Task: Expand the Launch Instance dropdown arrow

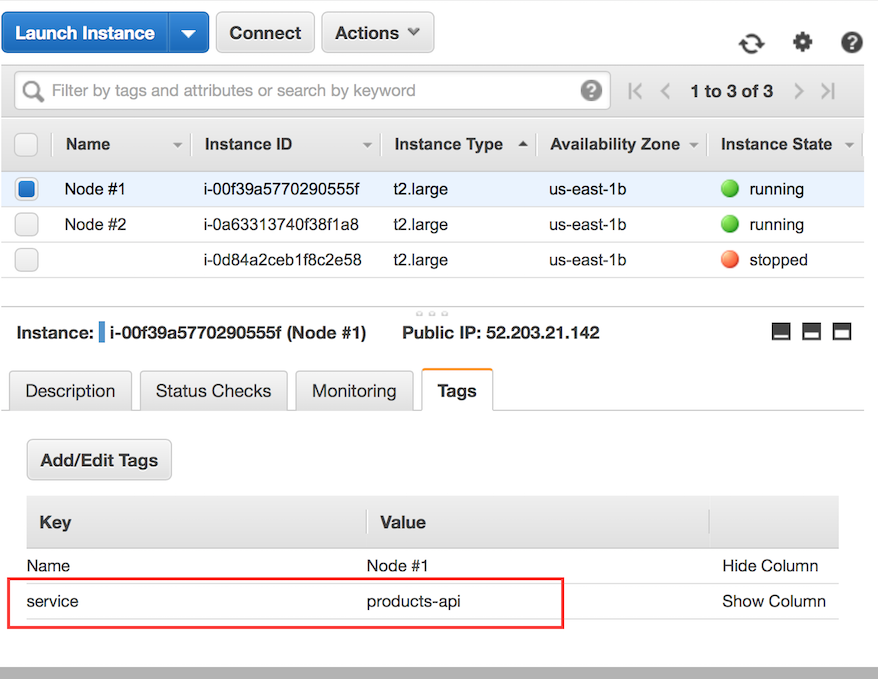Action: pos(189,32)
